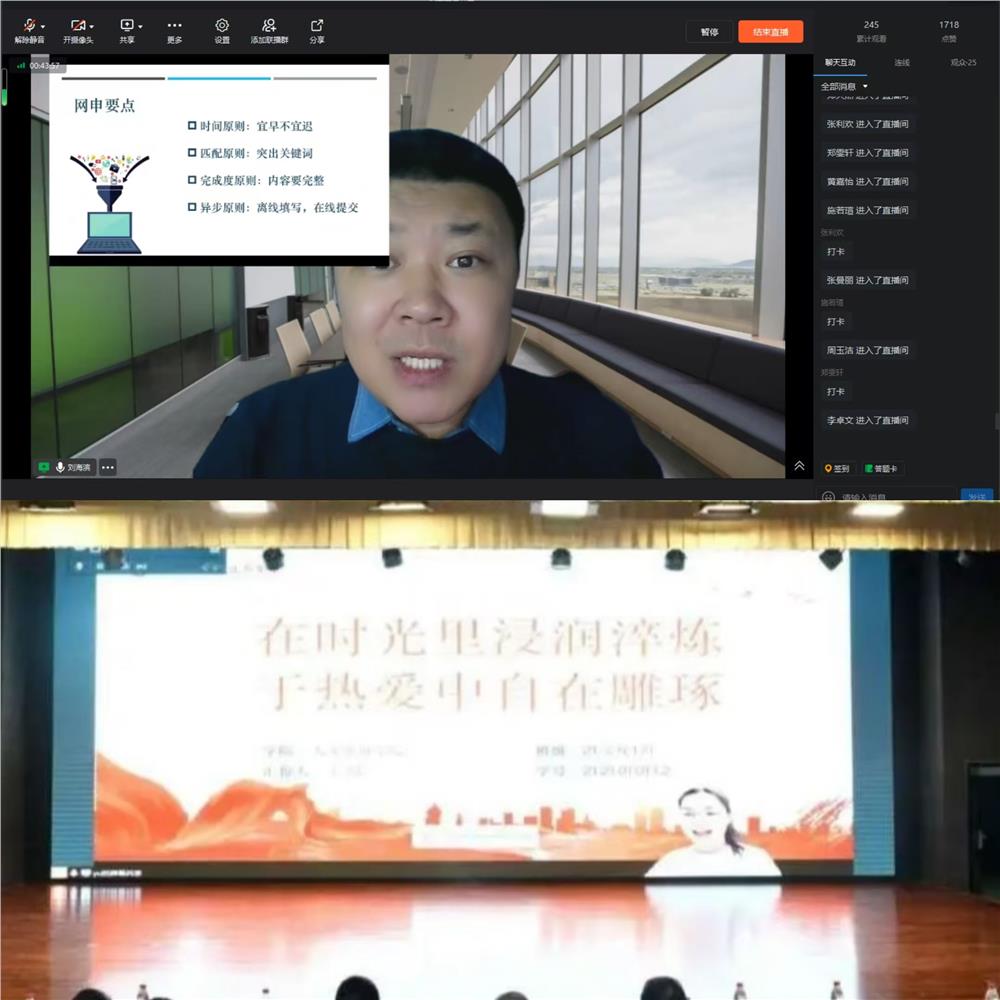Expand share options dropdown arrow
Viewport: 1000px width, 1000px height.
click(141, 26)
